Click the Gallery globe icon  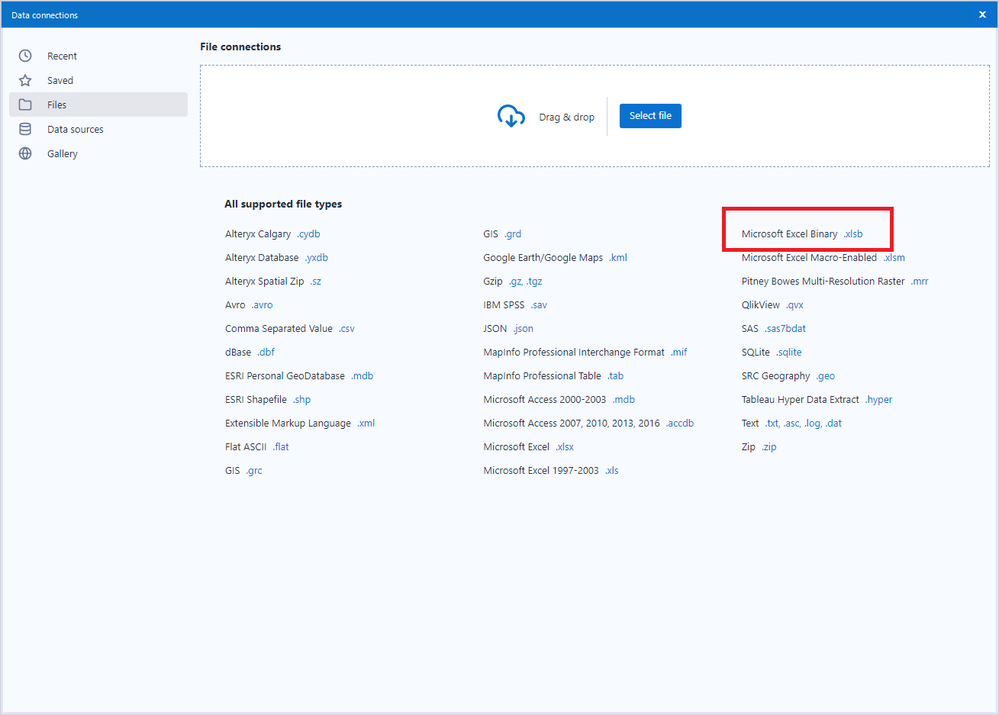[25, 154]
